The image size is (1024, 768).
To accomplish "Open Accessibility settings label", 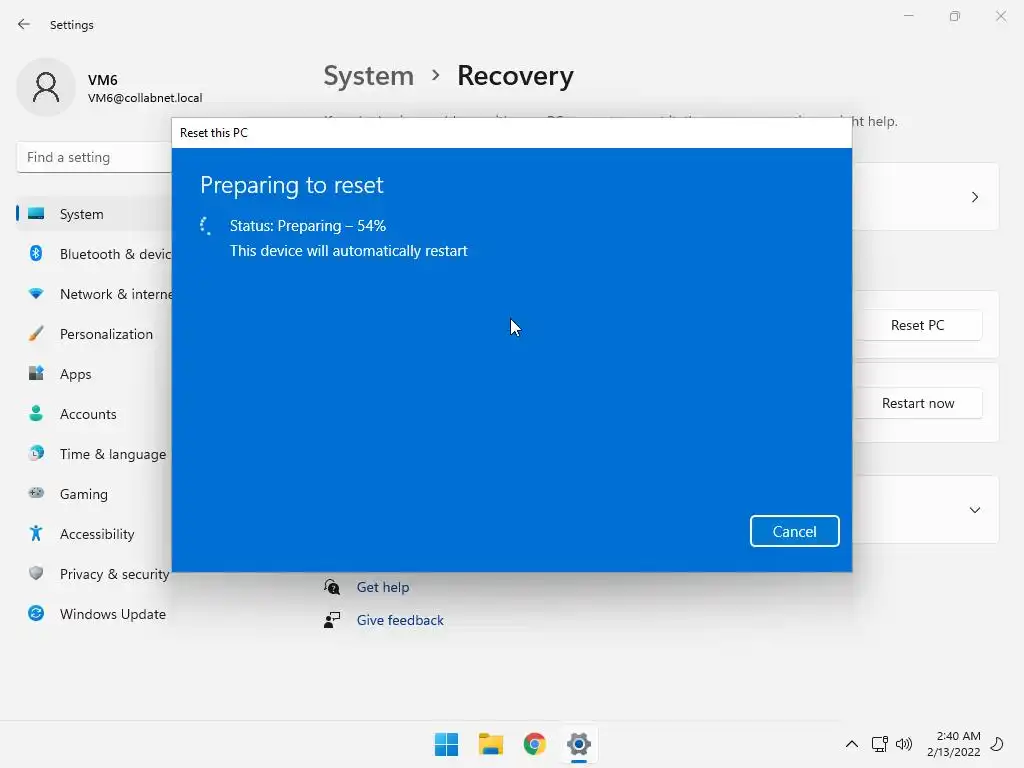I will point(97,534).
